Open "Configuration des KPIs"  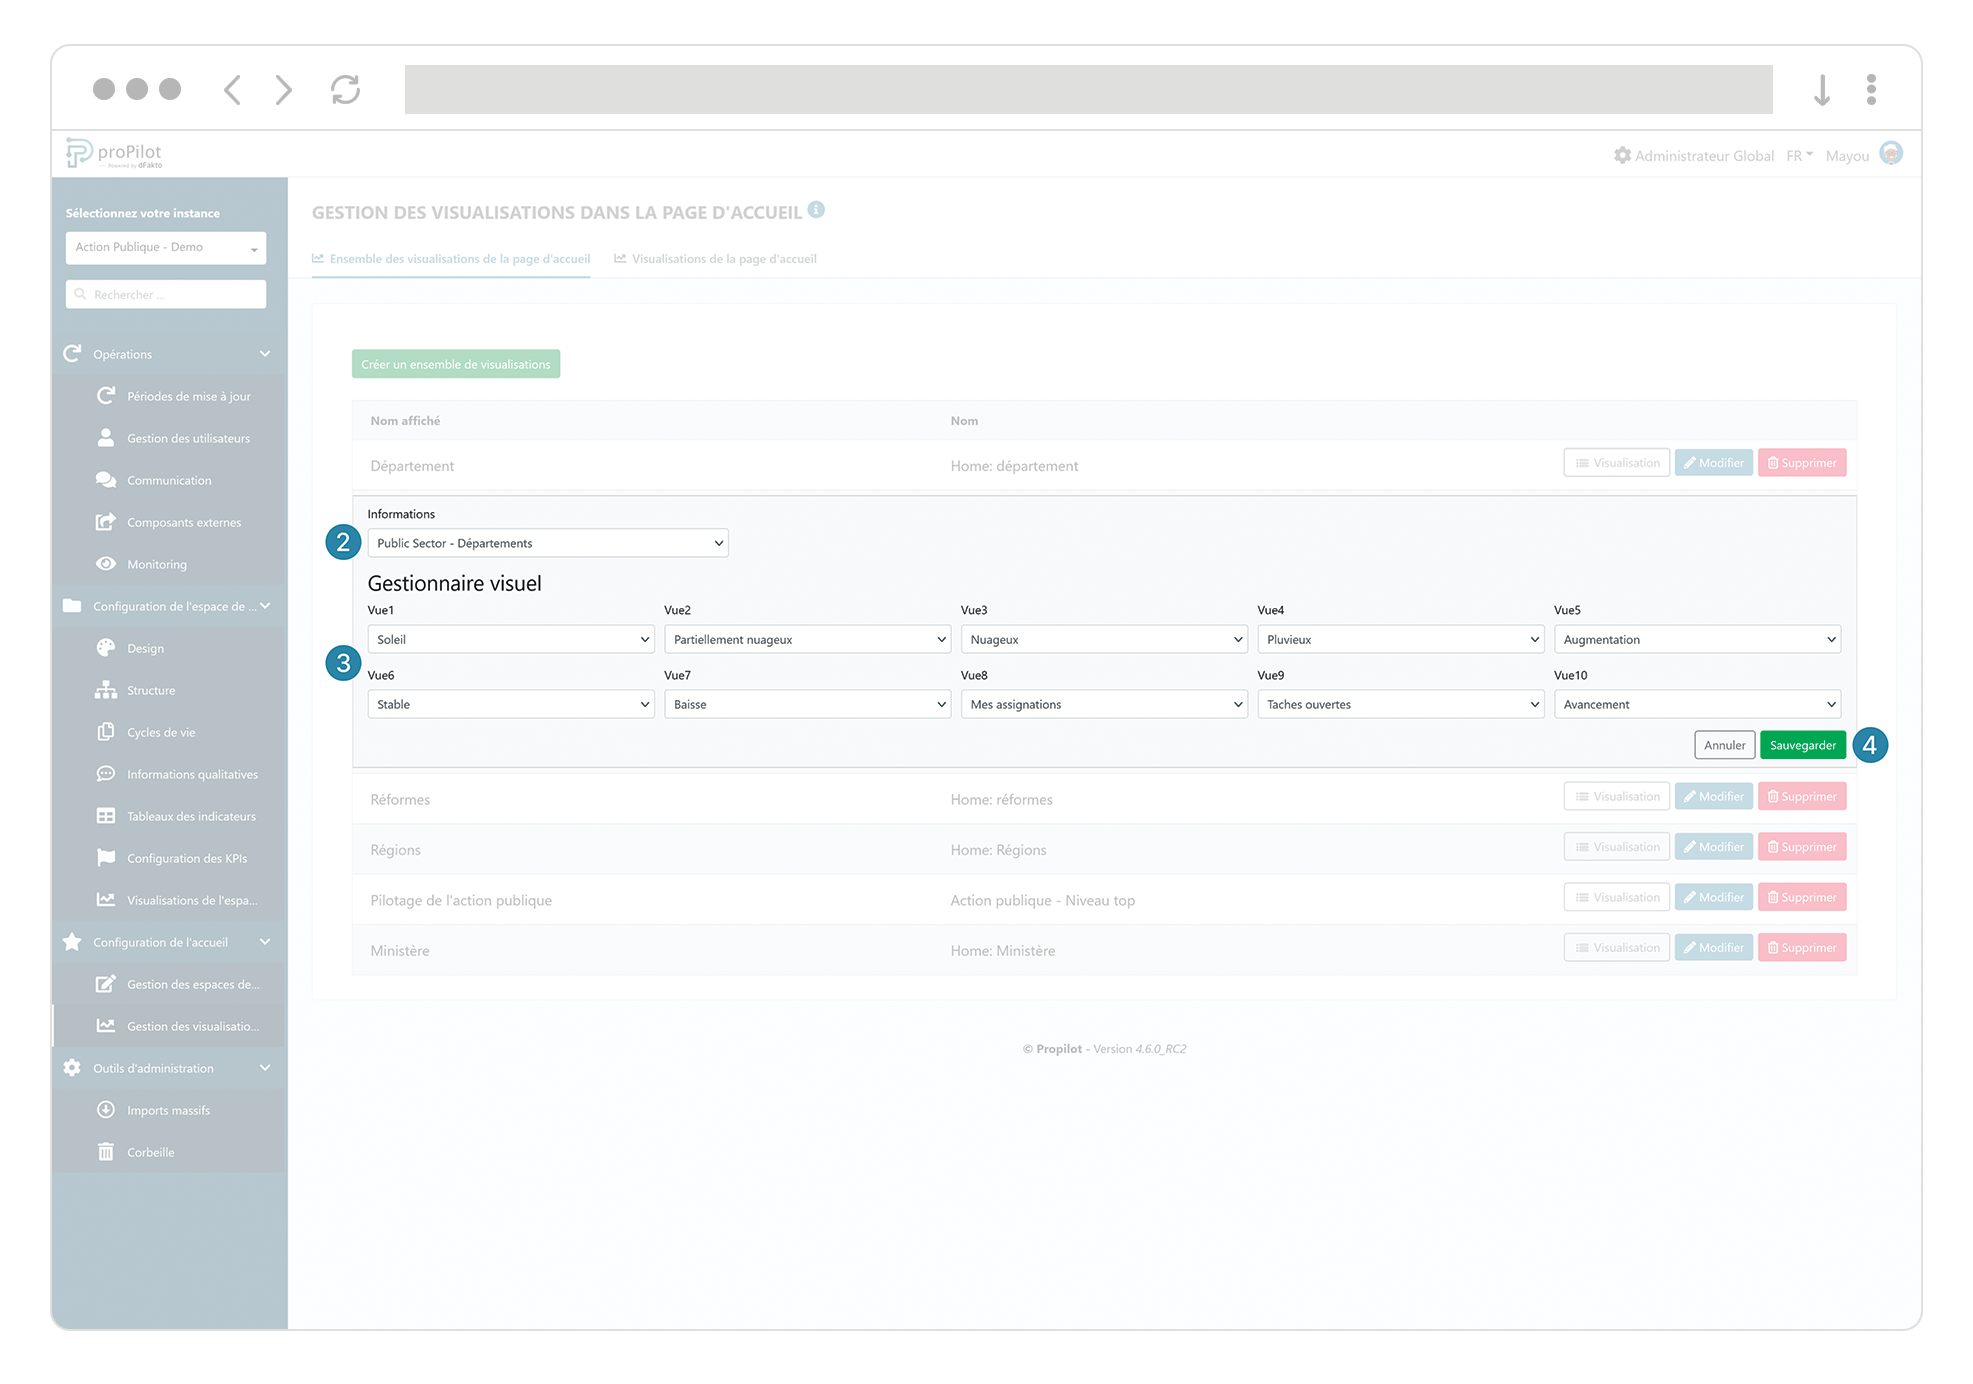[187, 857]
